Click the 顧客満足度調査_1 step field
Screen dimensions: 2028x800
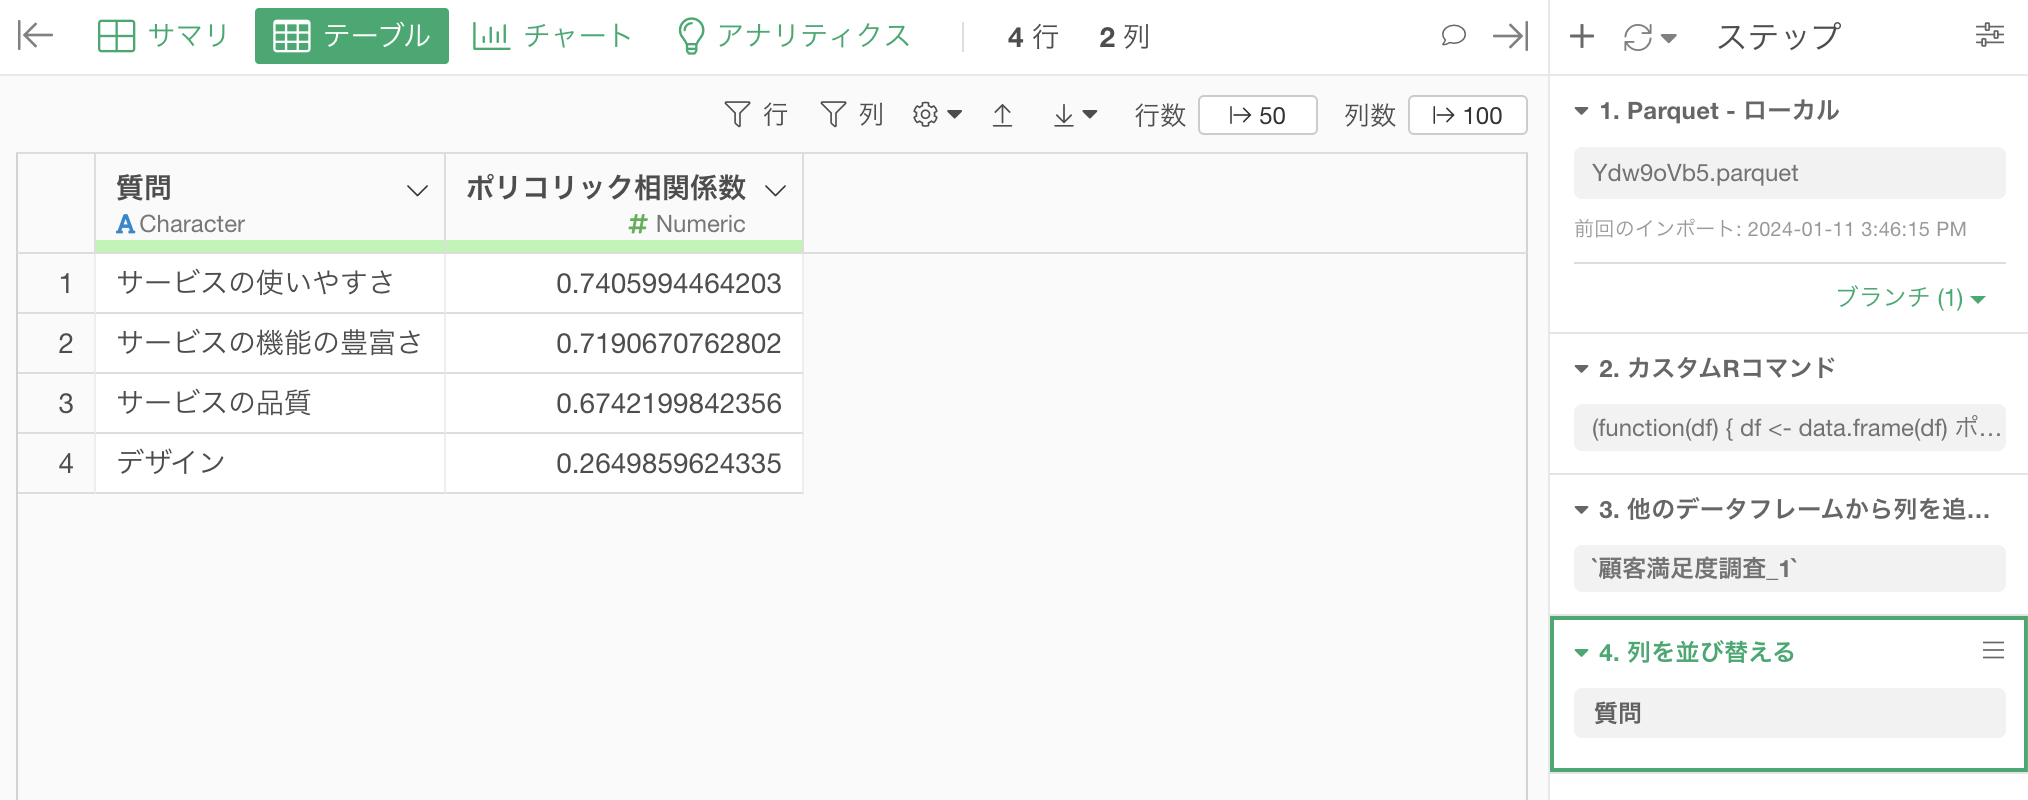tap(1789, 569)
